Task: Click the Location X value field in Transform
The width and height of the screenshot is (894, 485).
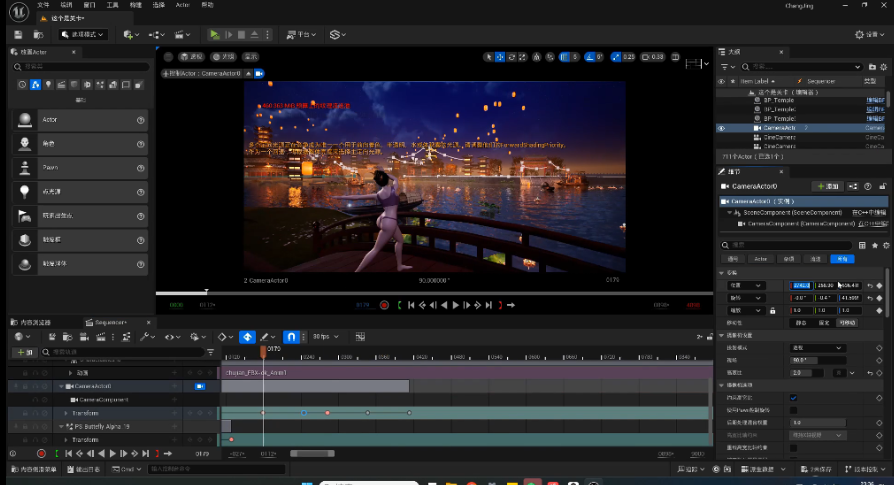Action: (800, 286)
